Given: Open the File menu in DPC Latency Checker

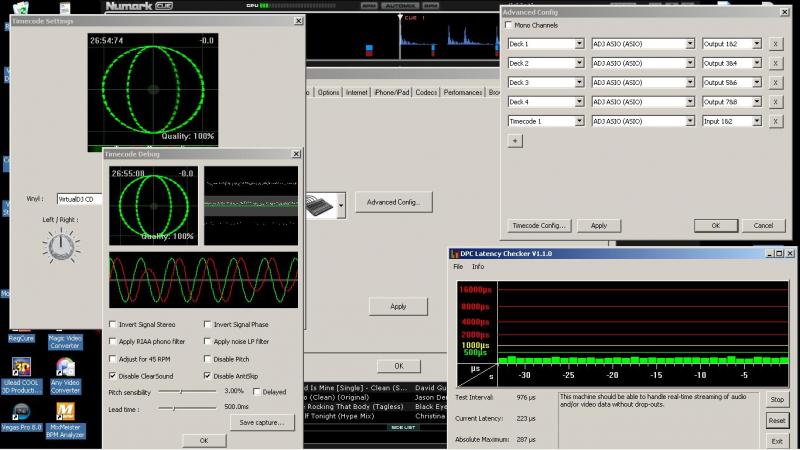Looking at the screenshot, I should click(458, 267).
